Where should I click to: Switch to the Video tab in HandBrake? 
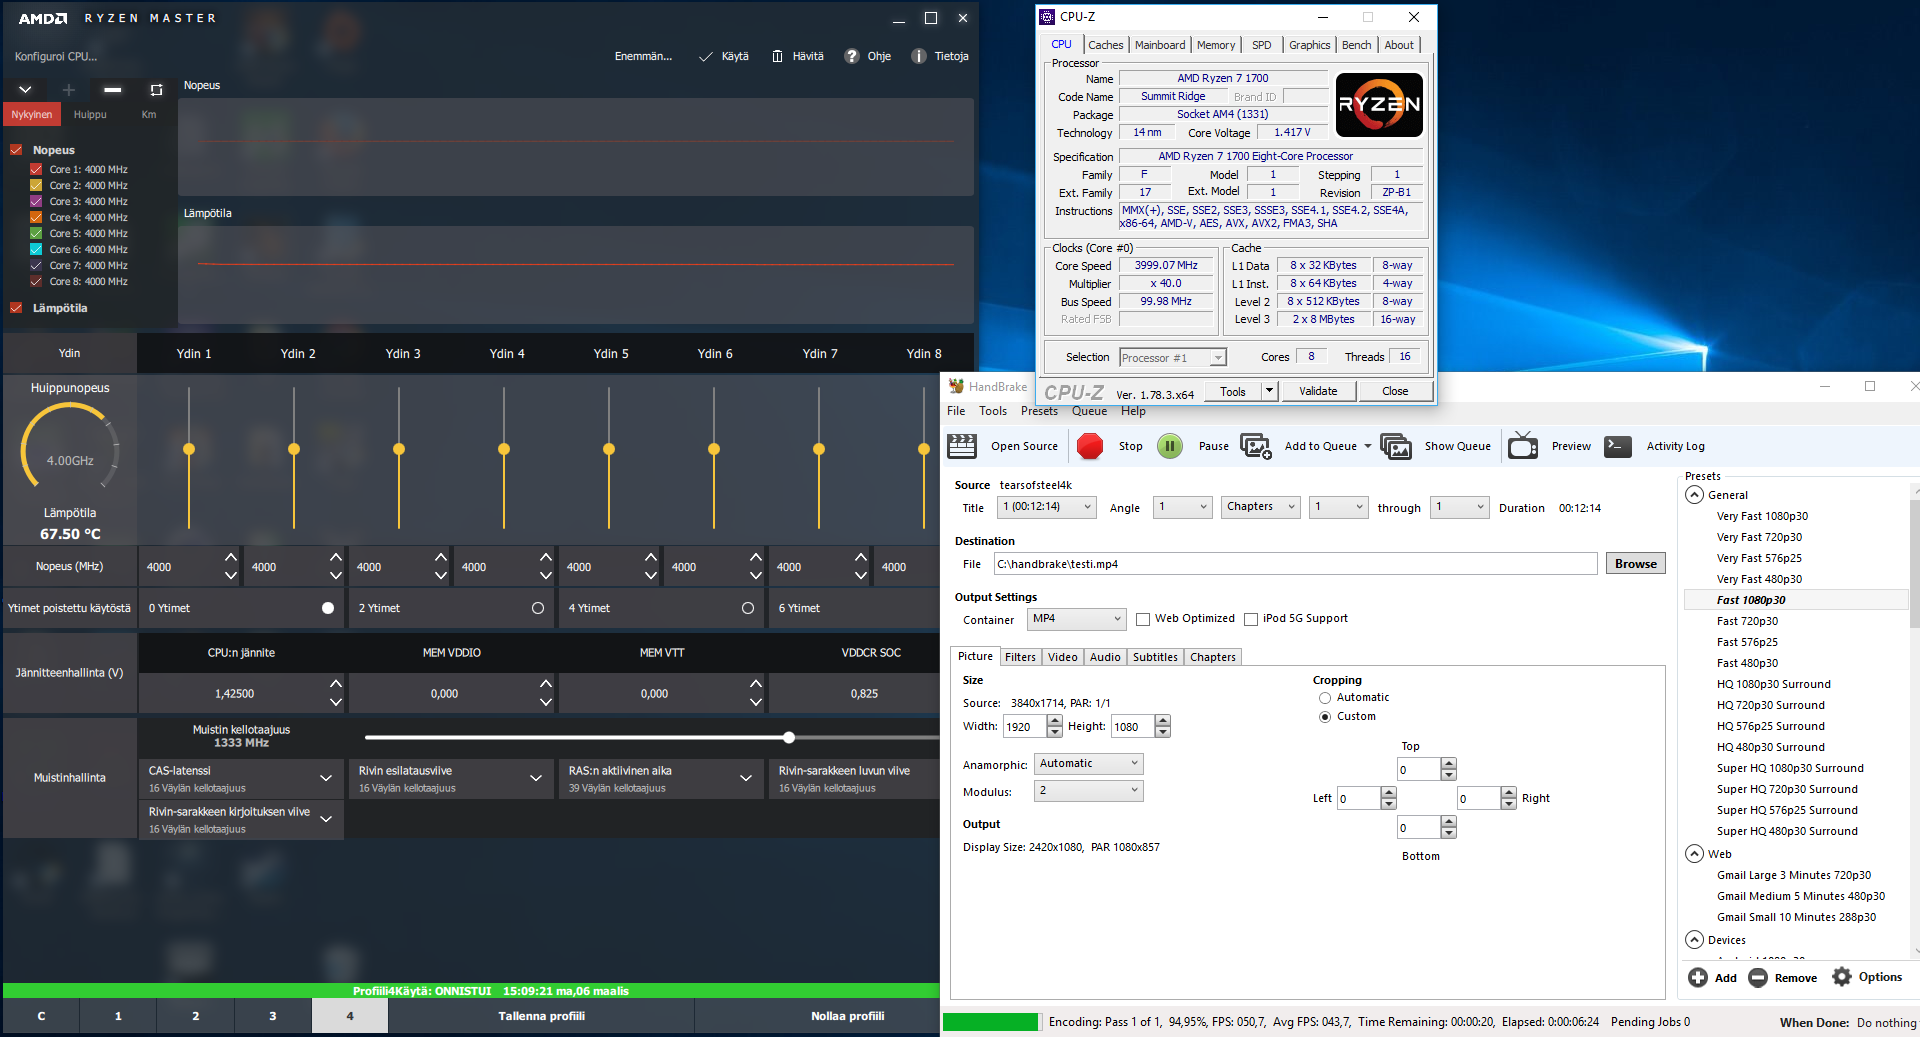coord(1062,657)
